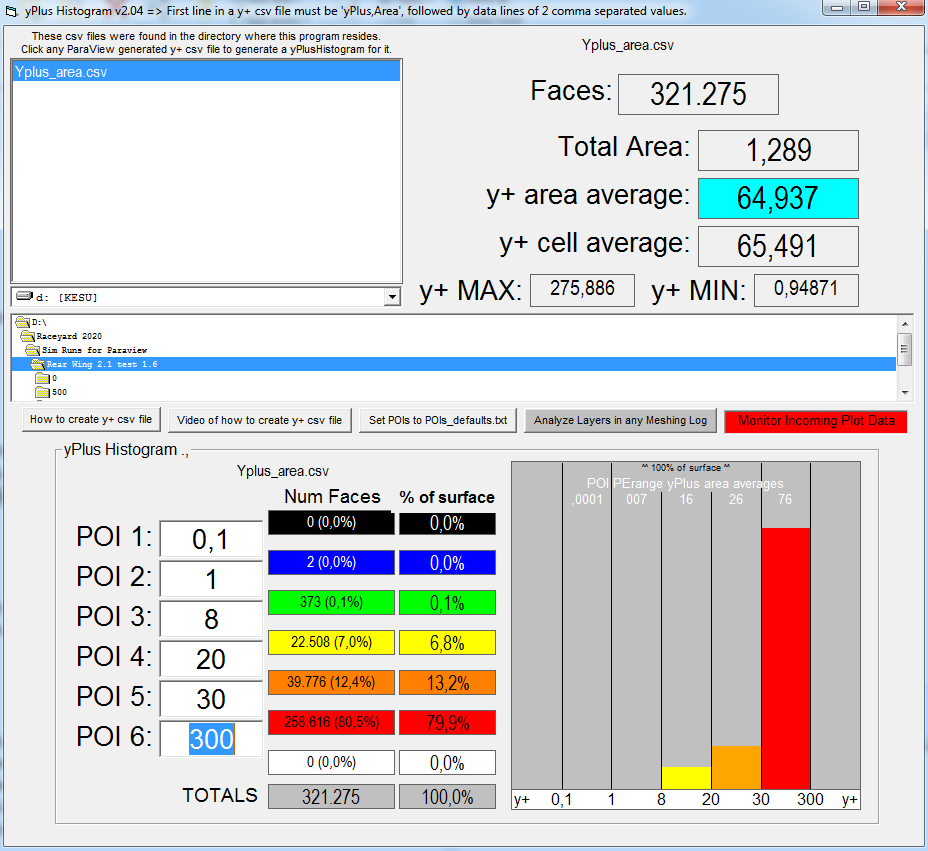Click Analyze Layers in any Meshing Log
Viewport: 928px width, 851px height.
(620, 420)
